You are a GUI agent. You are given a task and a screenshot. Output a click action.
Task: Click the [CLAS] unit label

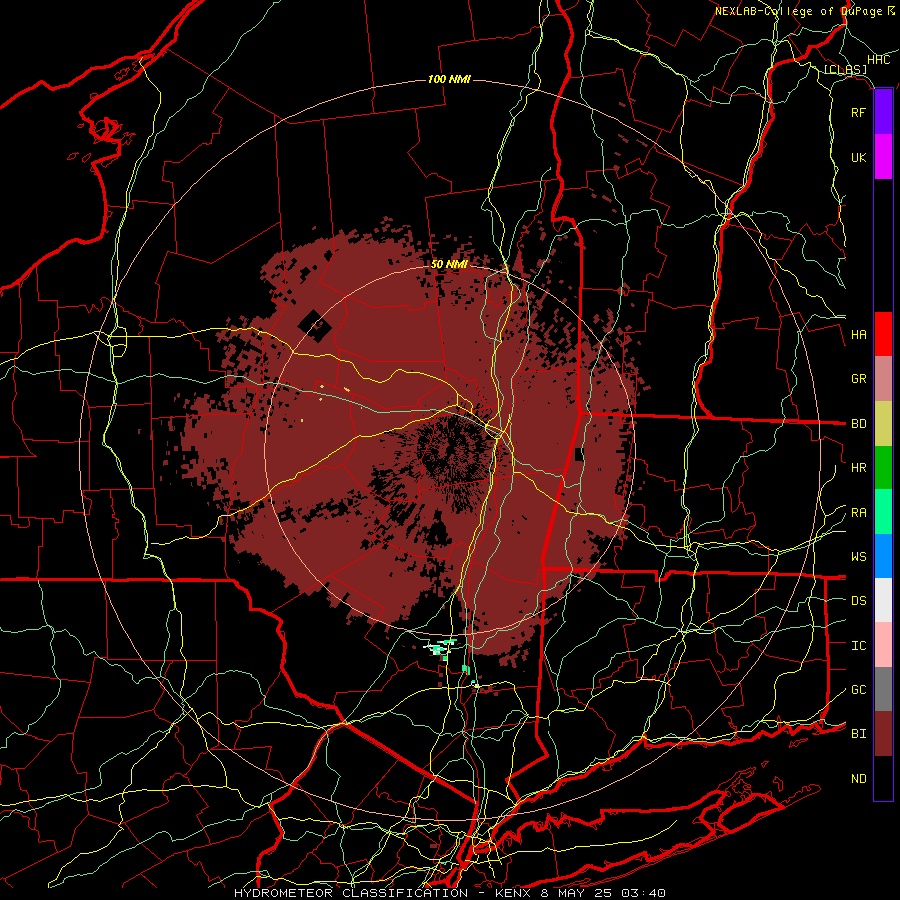click(845, 69)
